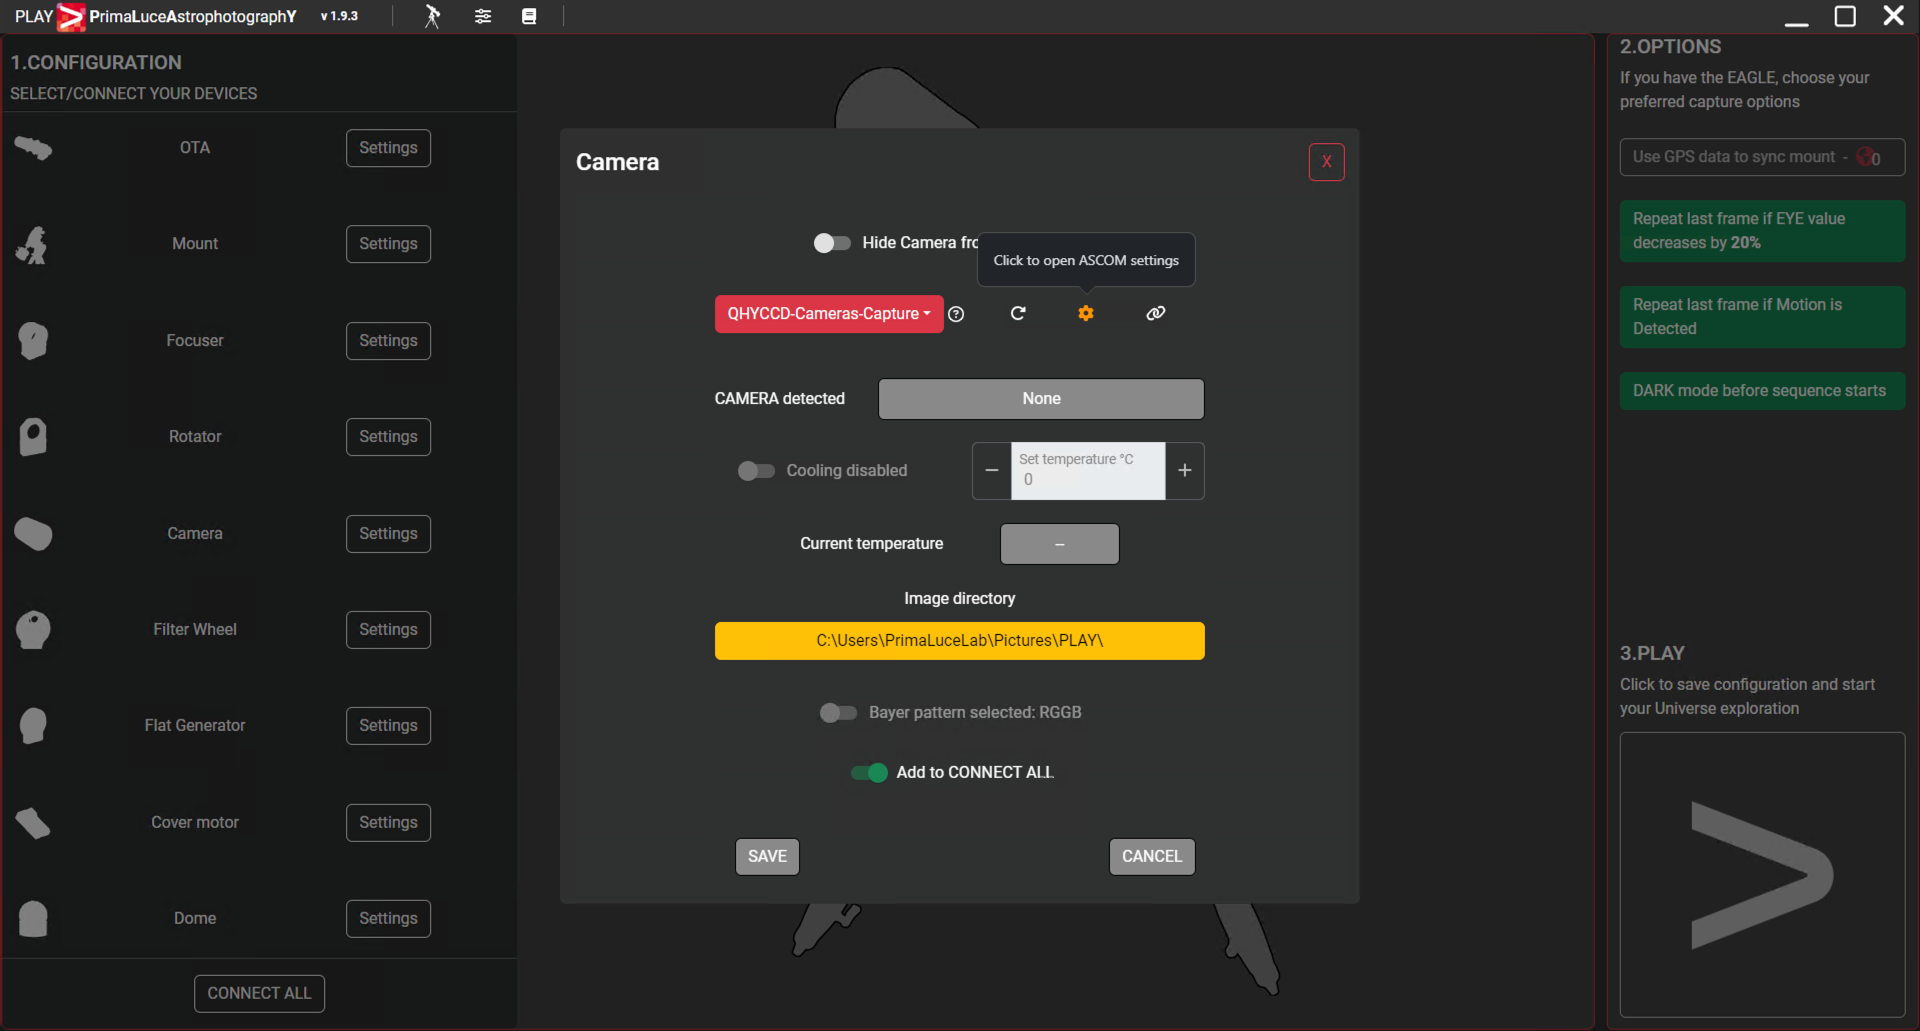
Task: Click the OTA telescope device icon
Action: tap(33, 148)
